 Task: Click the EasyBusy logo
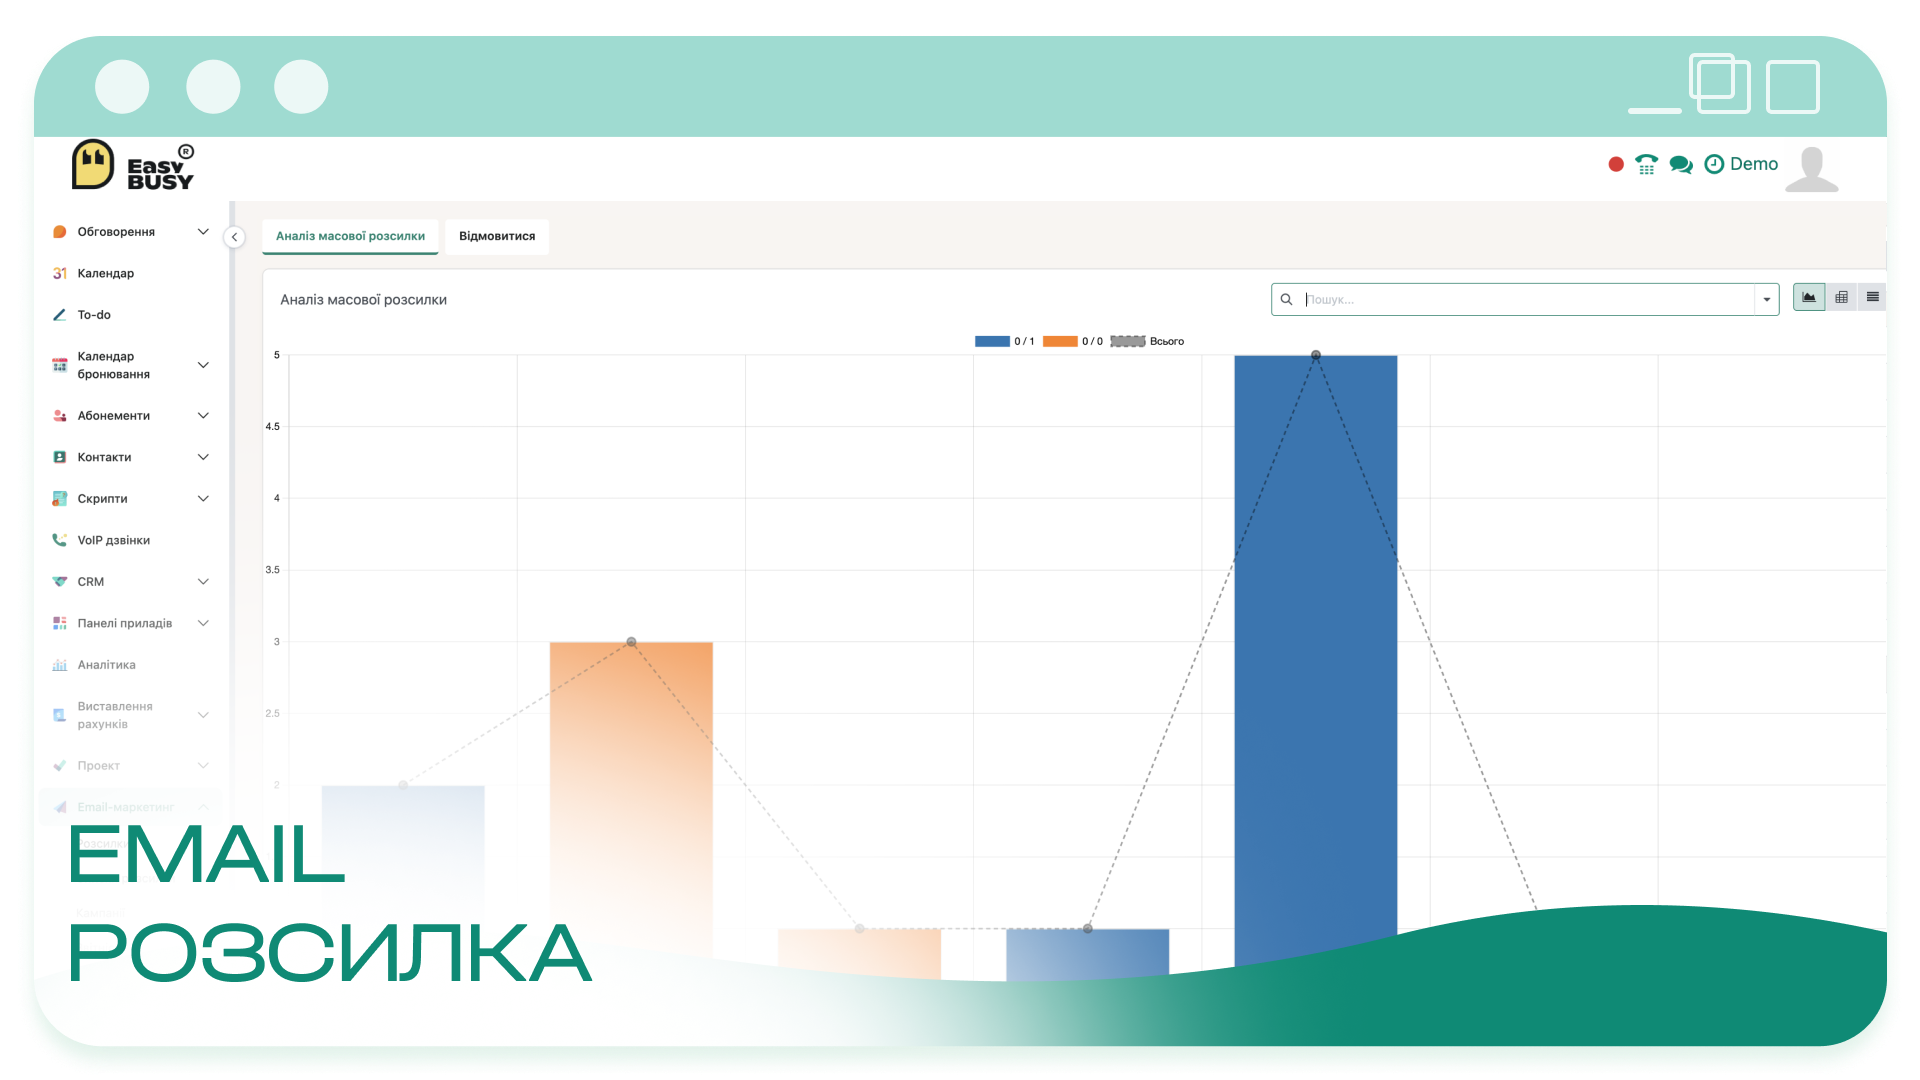click(133, 165)
